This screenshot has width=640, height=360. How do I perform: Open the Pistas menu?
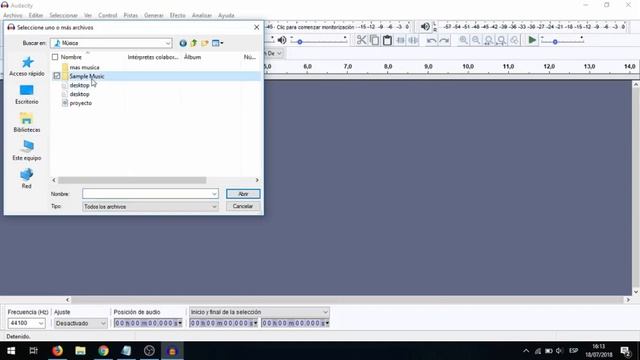pyautogui.click(x=131, y=16)
